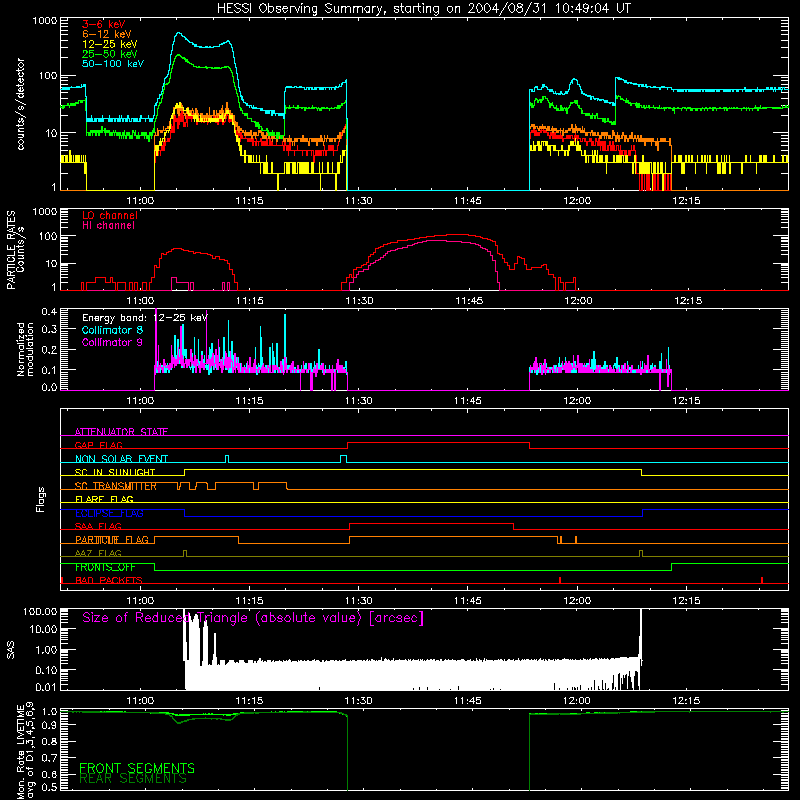Click the ATTENUATOR STATE flag label

pos(121,432)
